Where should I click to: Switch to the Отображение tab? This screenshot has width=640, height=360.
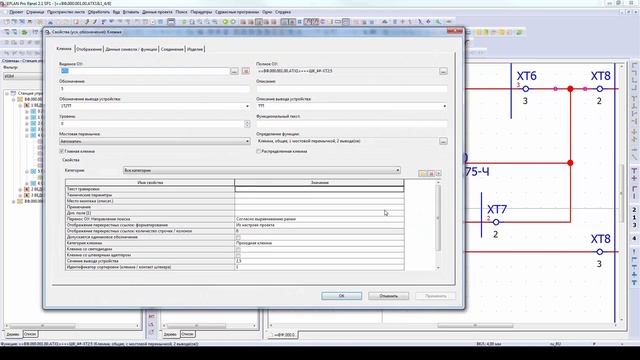(89, 49)
